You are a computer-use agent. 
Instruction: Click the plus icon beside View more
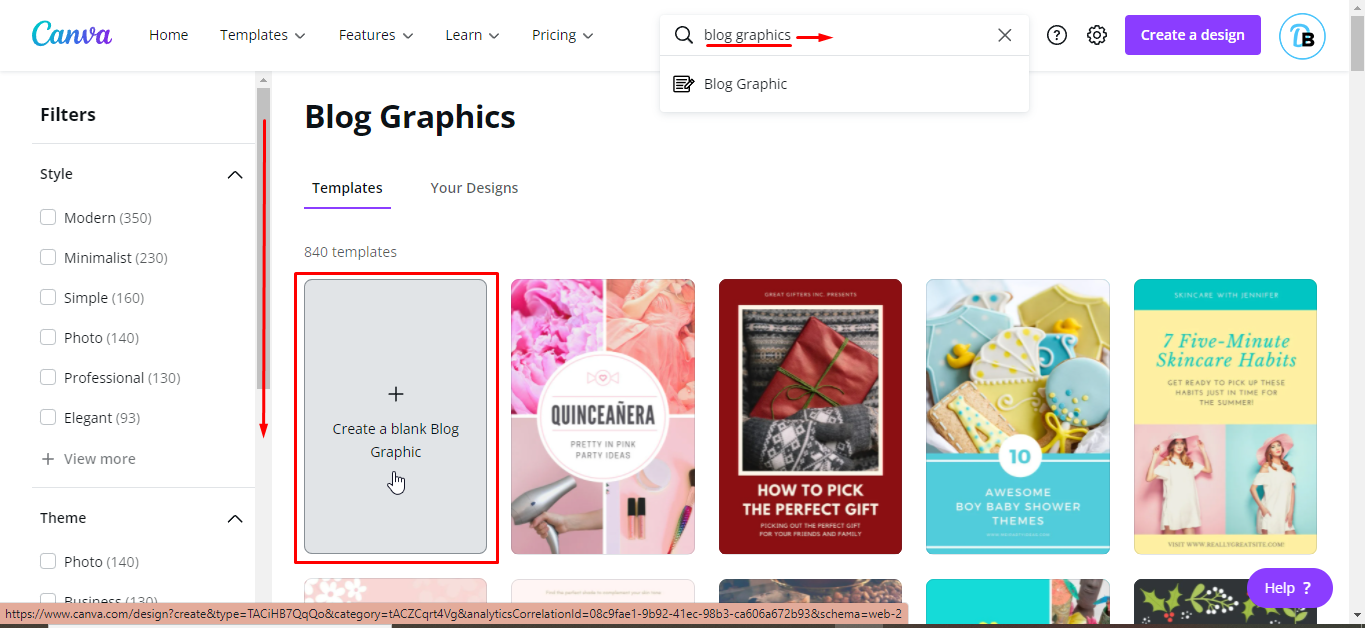(x=47, y=459)
